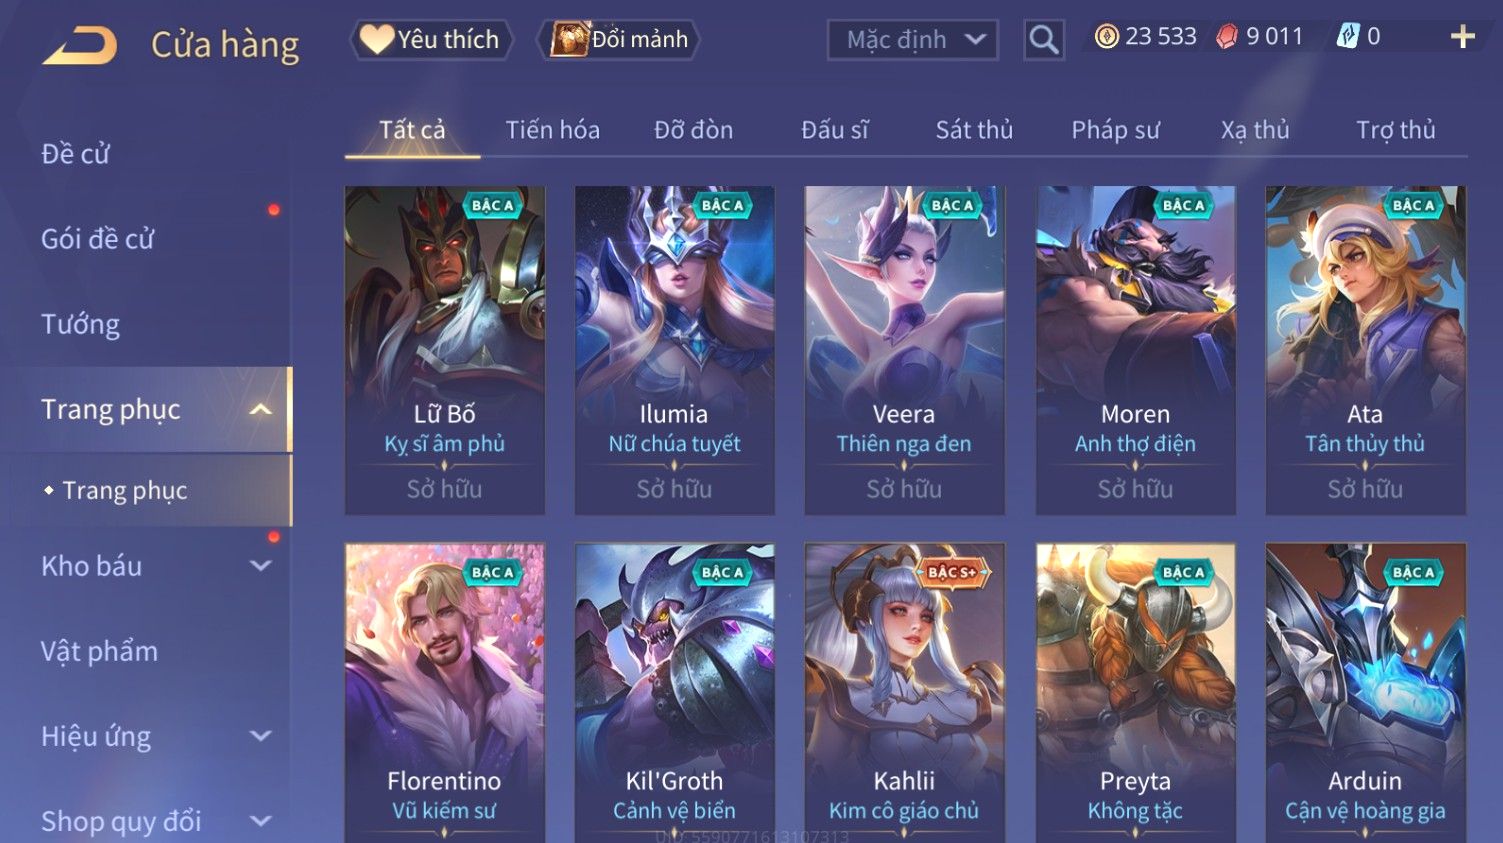Select the Pháp sư filter tab

pos(1115,130)
